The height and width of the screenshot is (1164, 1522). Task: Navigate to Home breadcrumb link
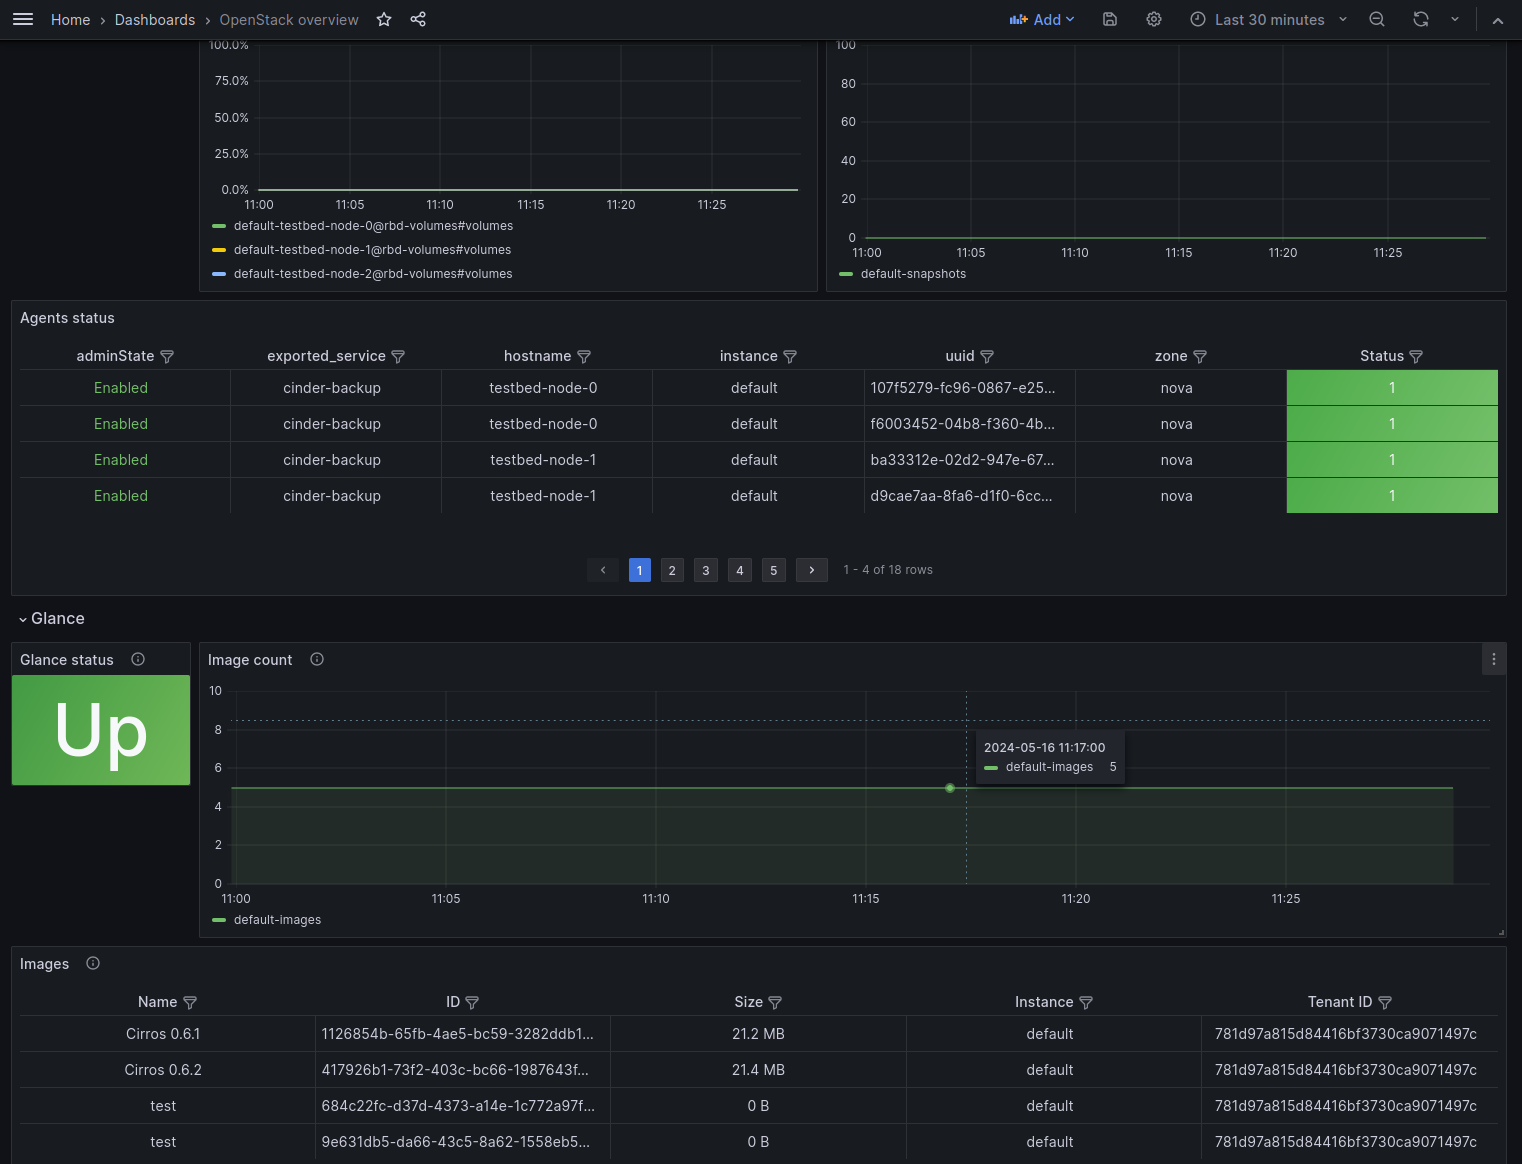click(x=70, y=19)
